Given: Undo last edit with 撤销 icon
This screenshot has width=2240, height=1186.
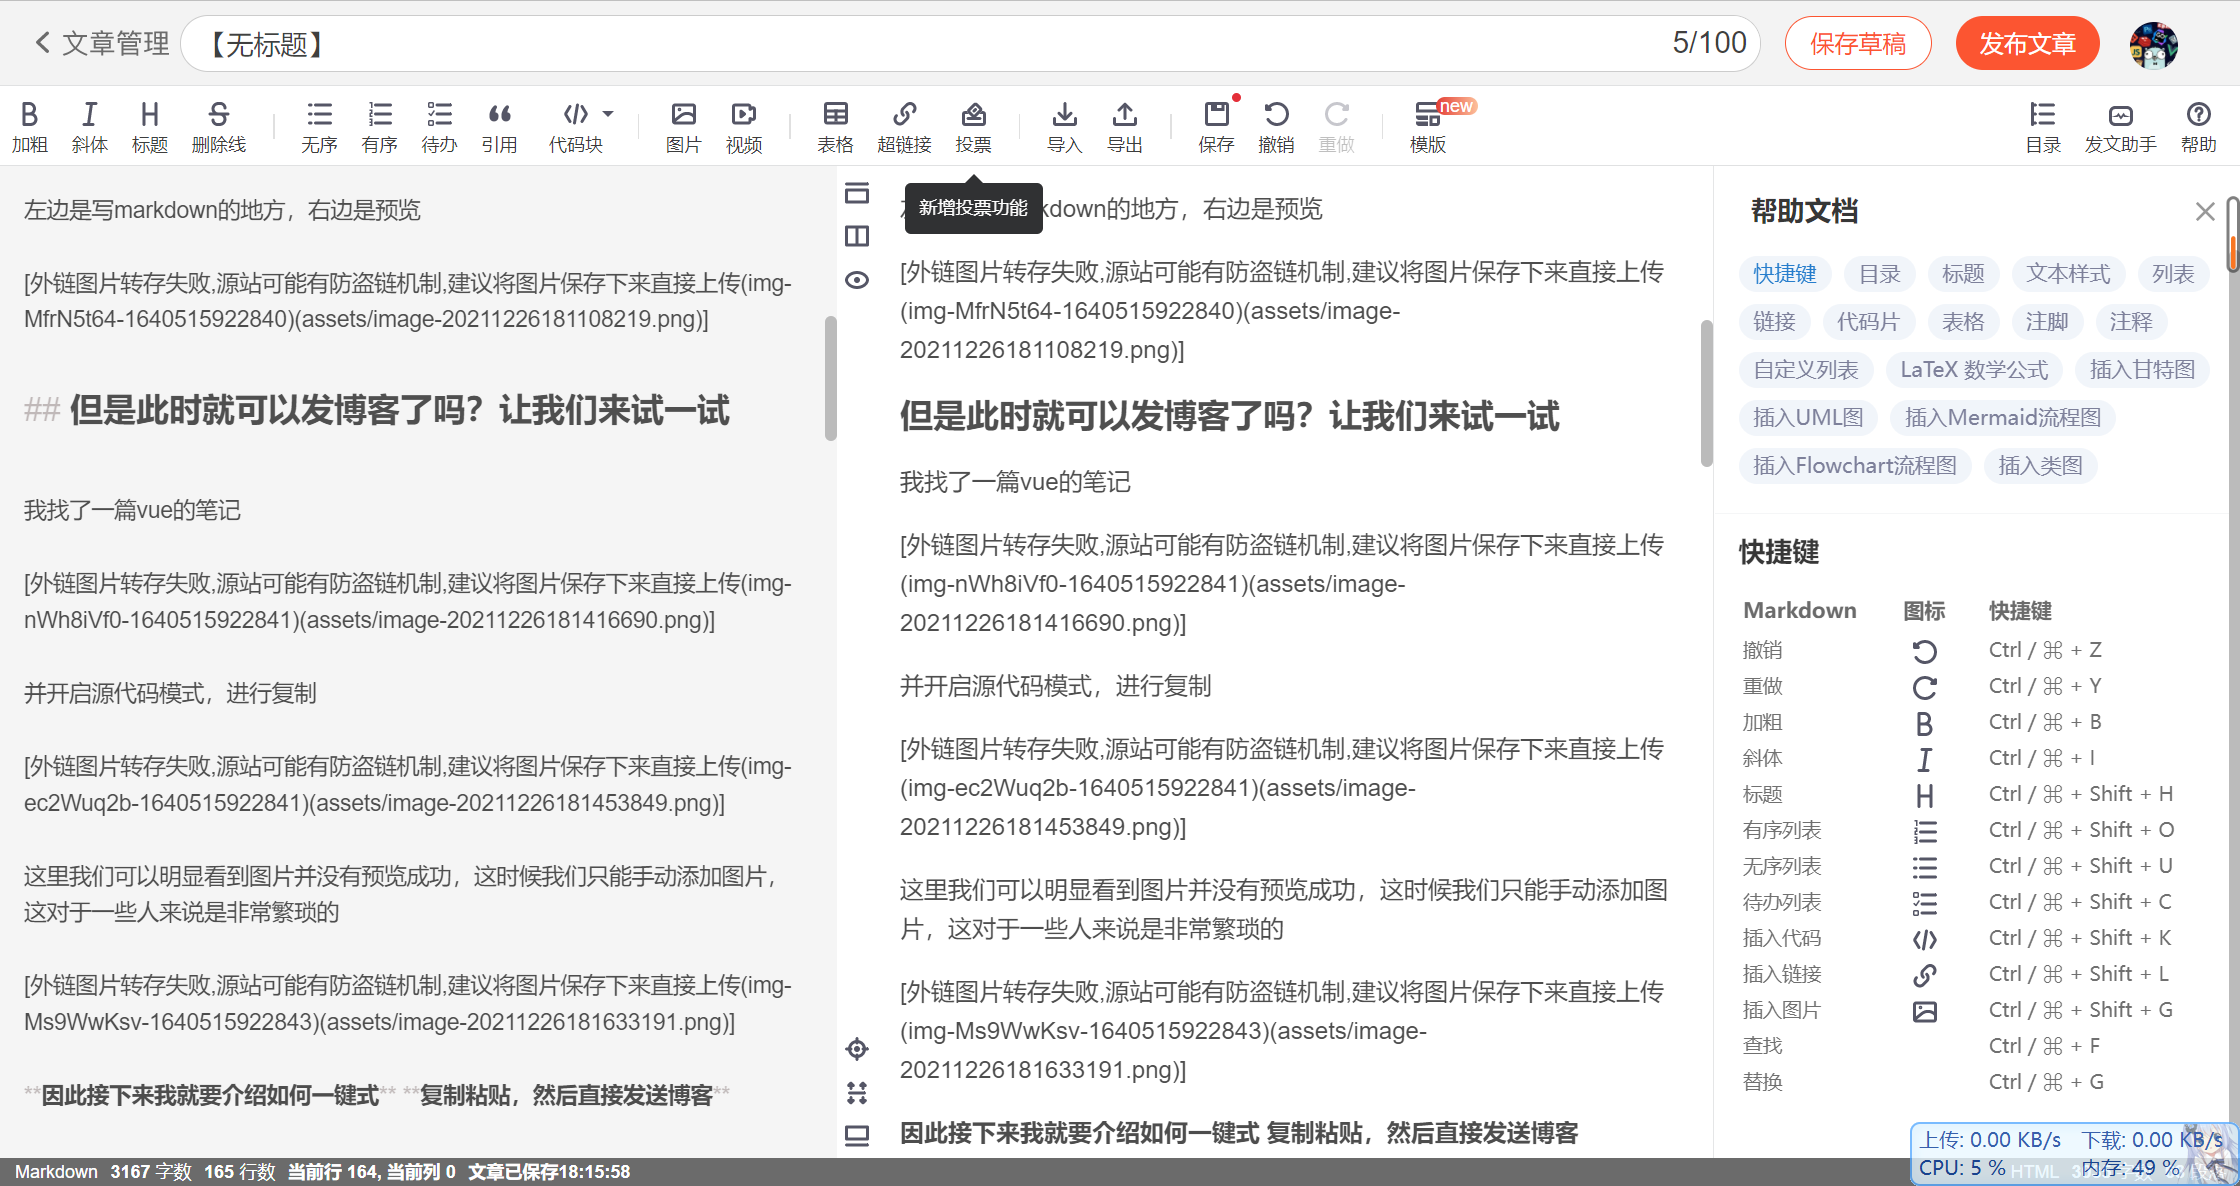Looking at the screenshot, I should pos(1277,127).
